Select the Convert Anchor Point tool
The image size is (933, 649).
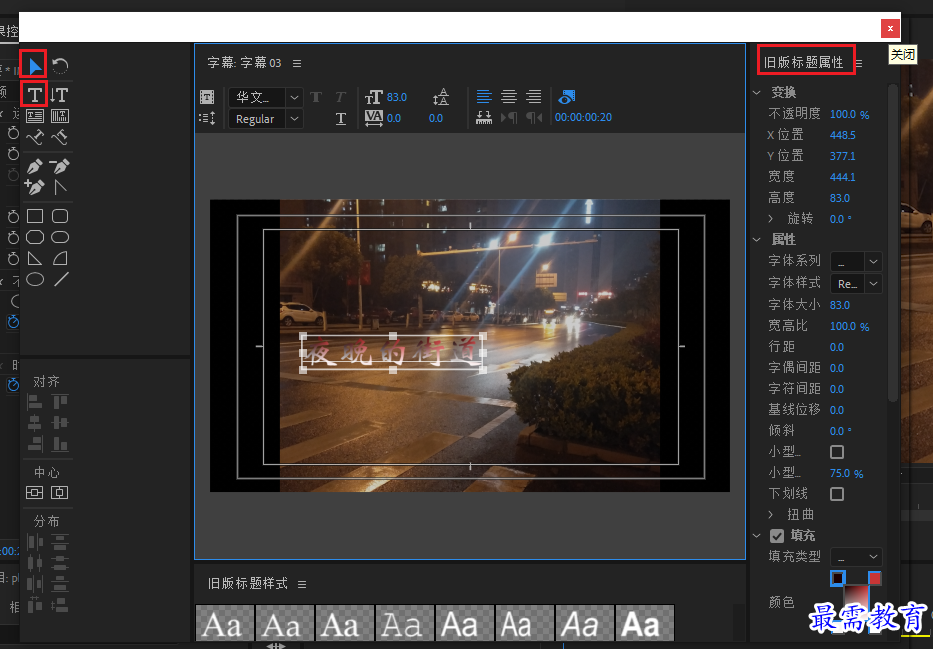click(x=60, y=187)
